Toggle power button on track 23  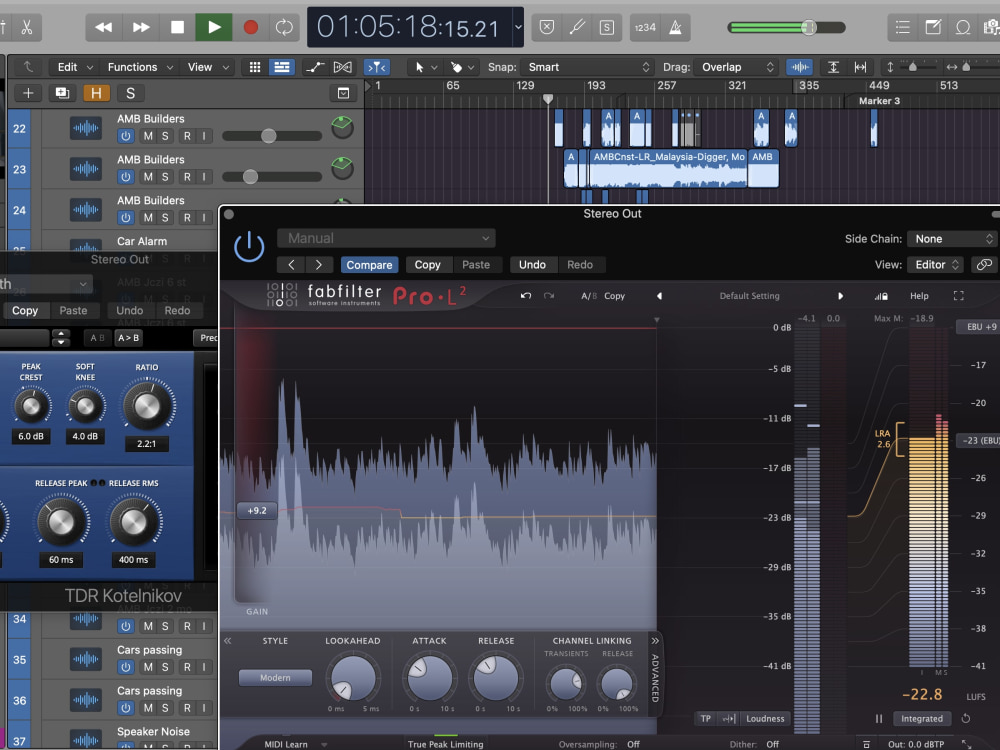click(126, 177)
